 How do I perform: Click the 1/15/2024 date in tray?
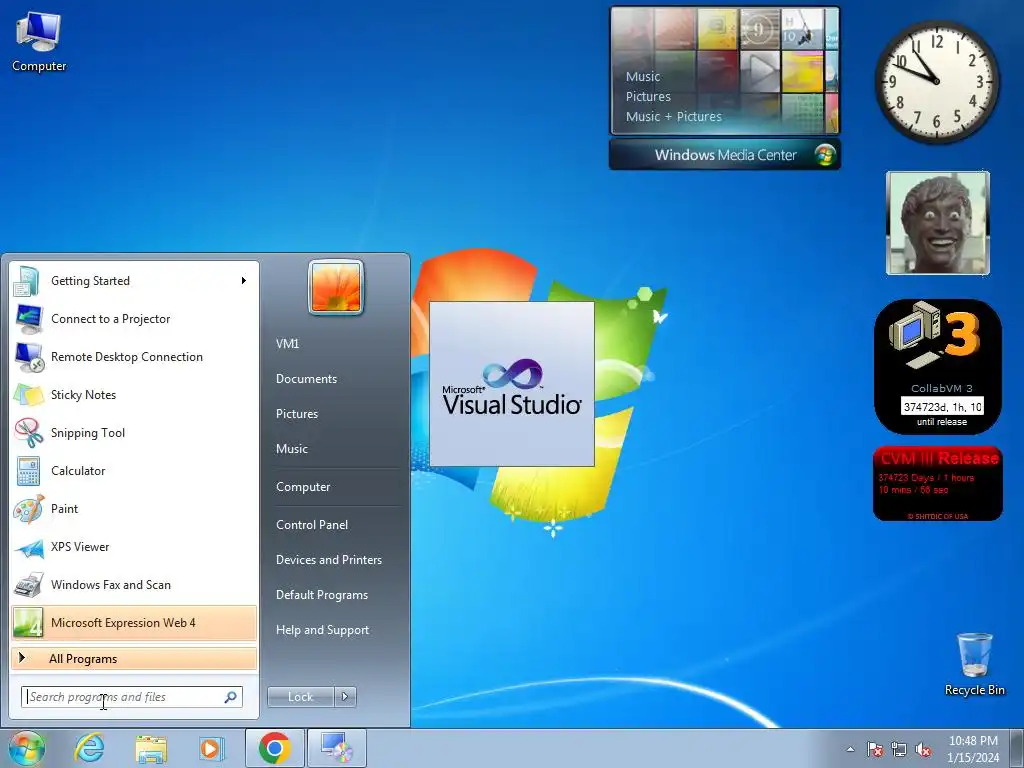(973, 758)
